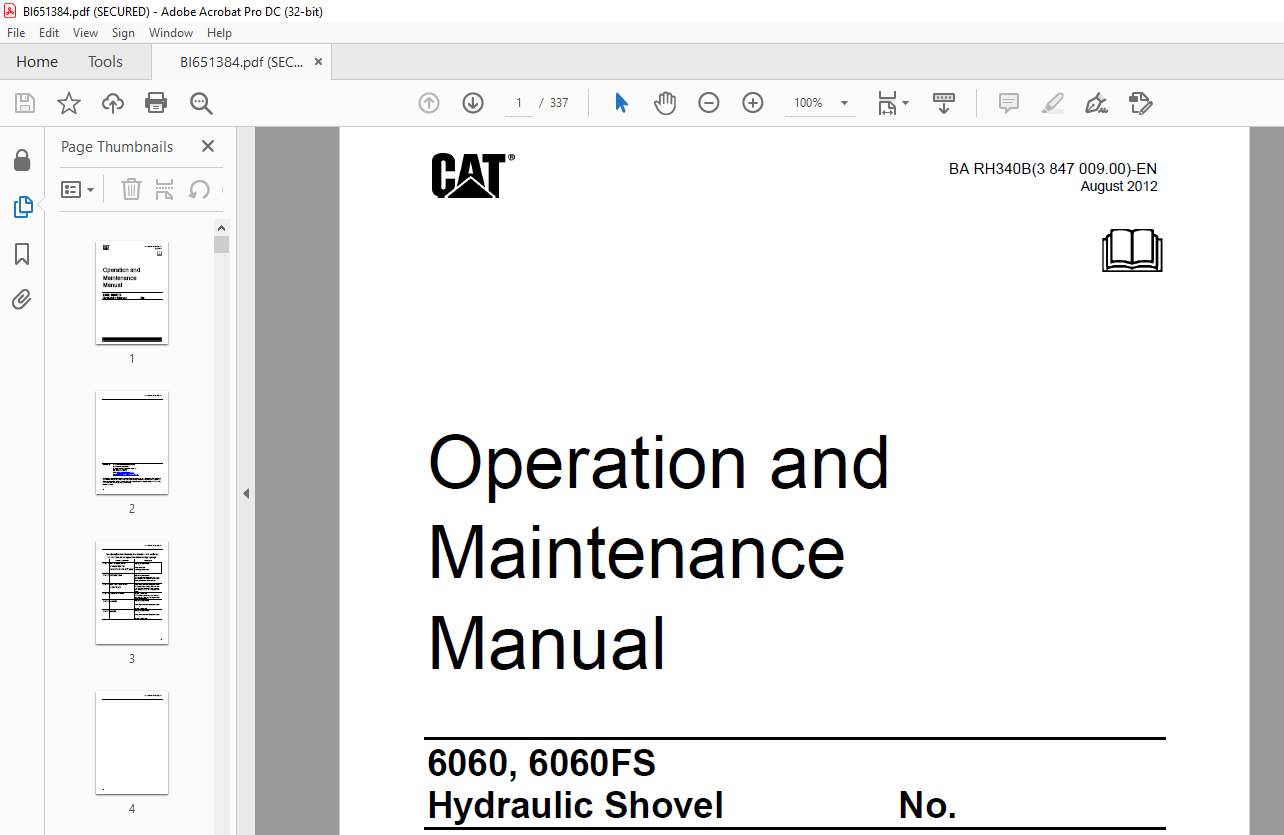
Task: Close the BI651384.pdf document tab
Action: [x=318, y=62]
